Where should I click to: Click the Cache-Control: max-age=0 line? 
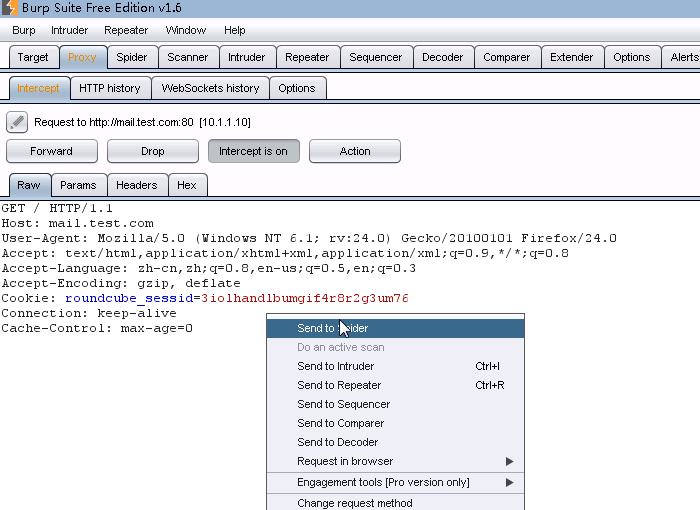coord(97,328)
